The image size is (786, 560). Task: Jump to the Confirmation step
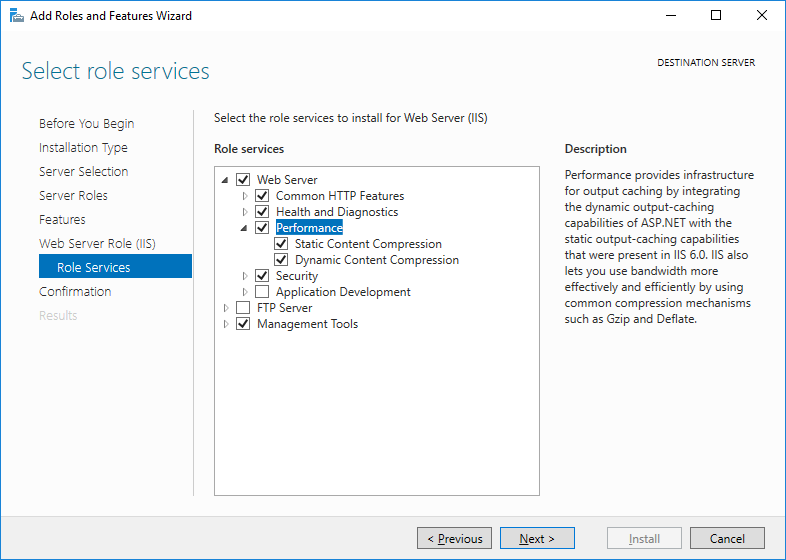tap(75, 291)
